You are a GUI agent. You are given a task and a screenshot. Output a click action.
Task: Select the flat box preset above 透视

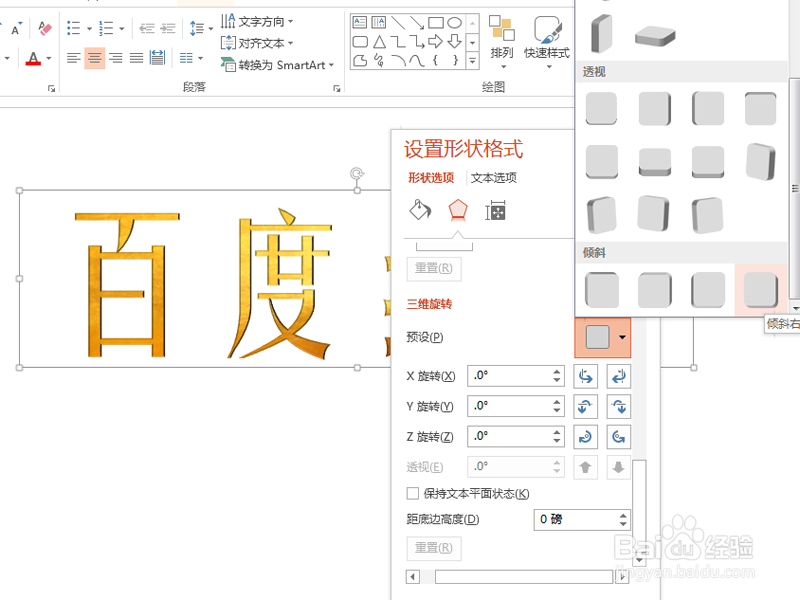tap(655, 37)
